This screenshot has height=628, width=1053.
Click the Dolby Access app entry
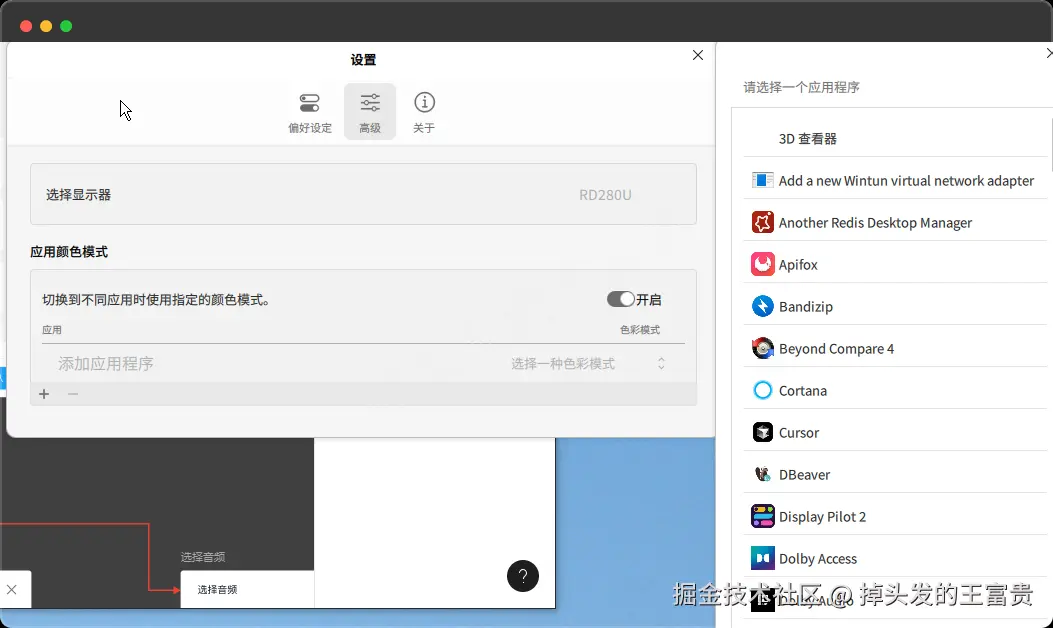pos(895,558)
